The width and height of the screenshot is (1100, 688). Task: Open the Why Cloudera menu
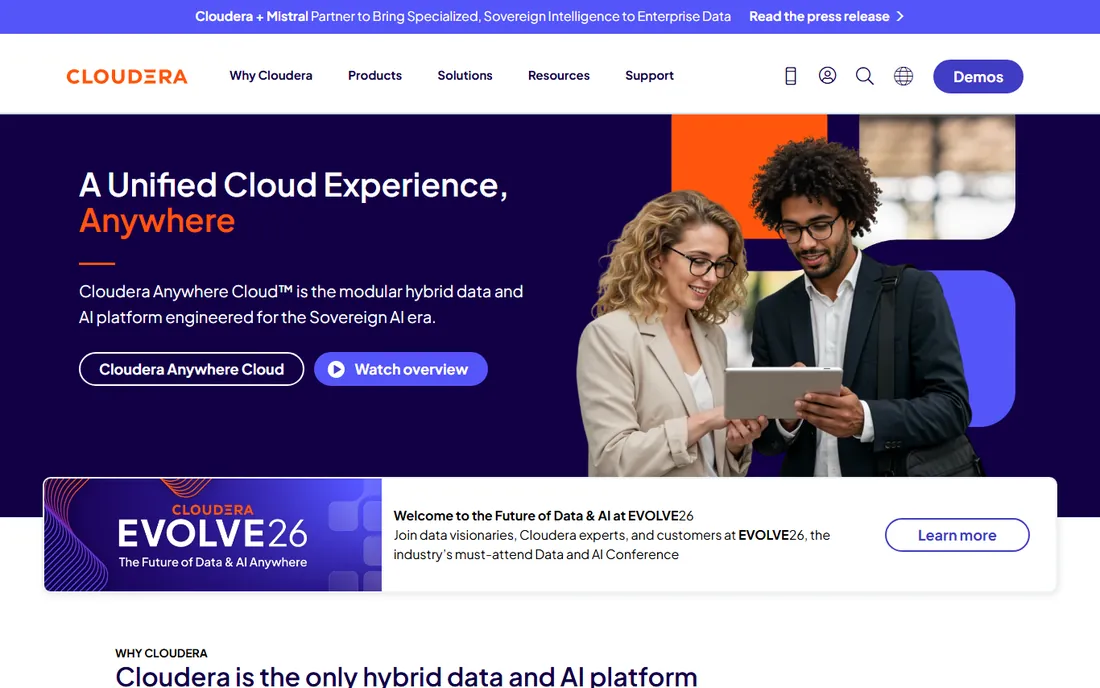[271, 75]
